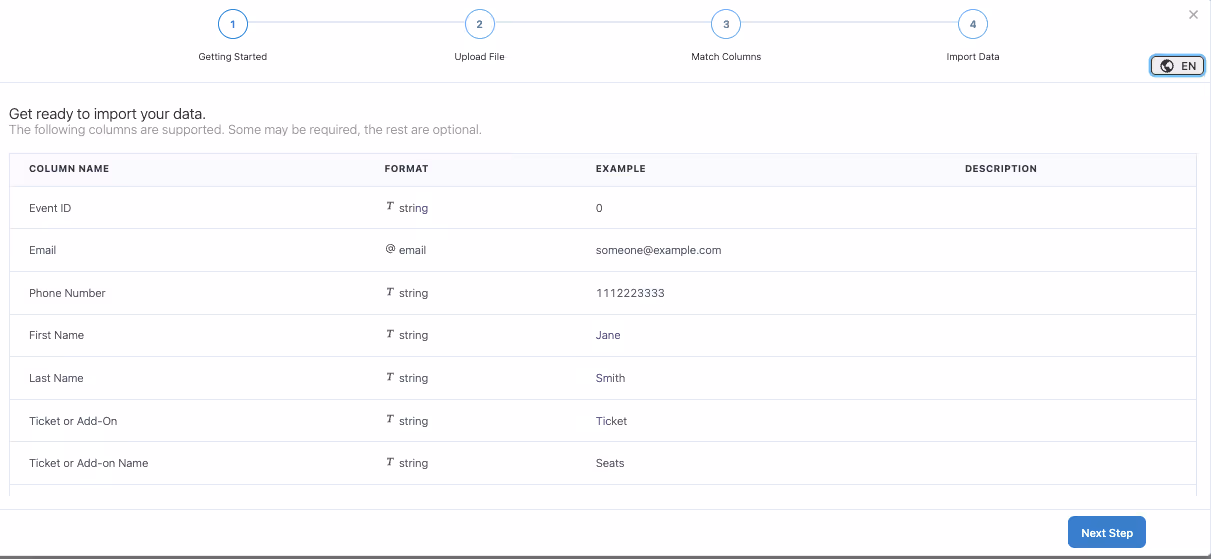Click the text icon beside Event ID format

(x=390, y=207)
